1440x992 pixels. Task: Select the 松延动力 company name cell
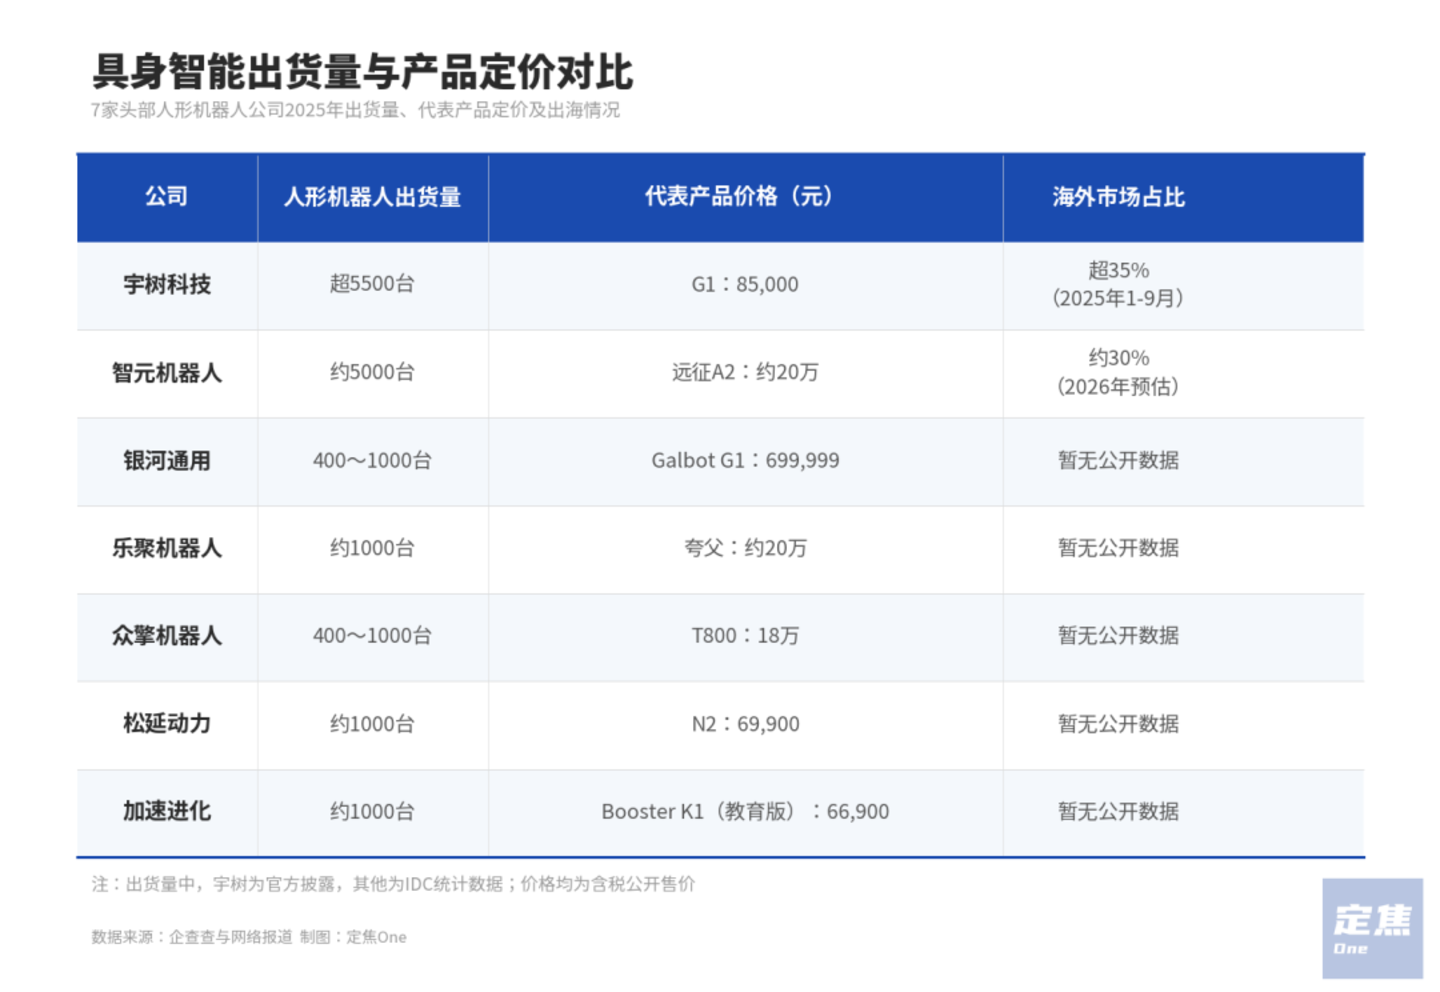[167, 724]
